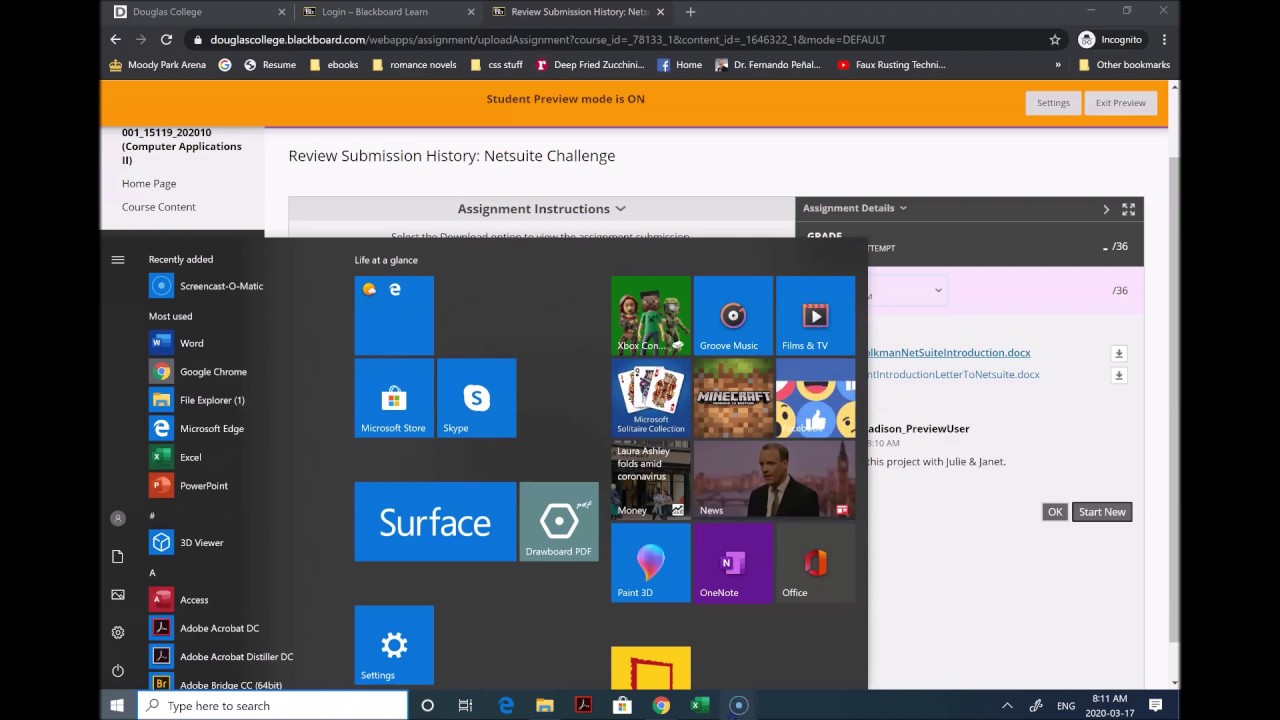Download the IntroductionLetterToNetsuite.docx file
This screenshot has width=1280, height=720.
click(1119, 375)
